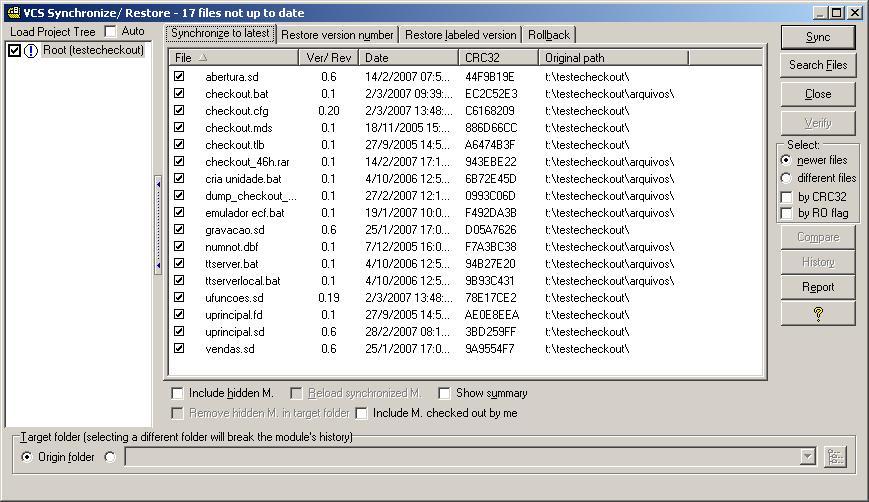Image resolution: width=869 pixels, height=502 pixels.
Task: Sort by the Original path column header
Action: (x=613, y=58)
